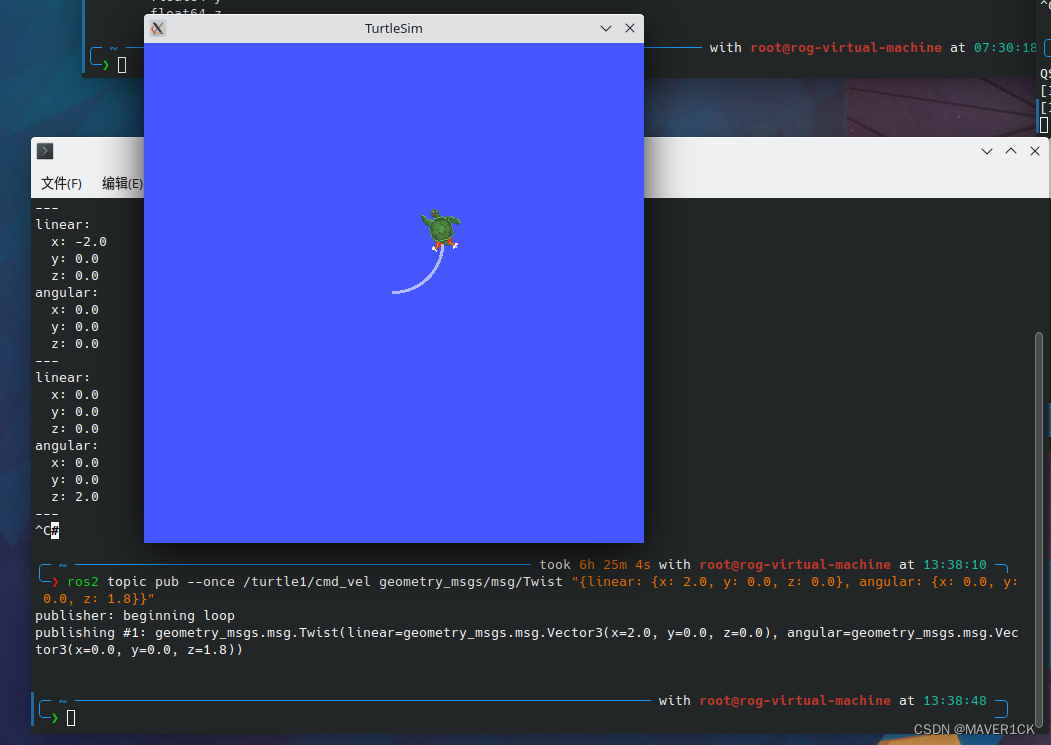Image resolution: width=1051 pixels, height=745 pixels.
Task: Click the terminal vertical scrollbar
Action: click(1040, 530)
